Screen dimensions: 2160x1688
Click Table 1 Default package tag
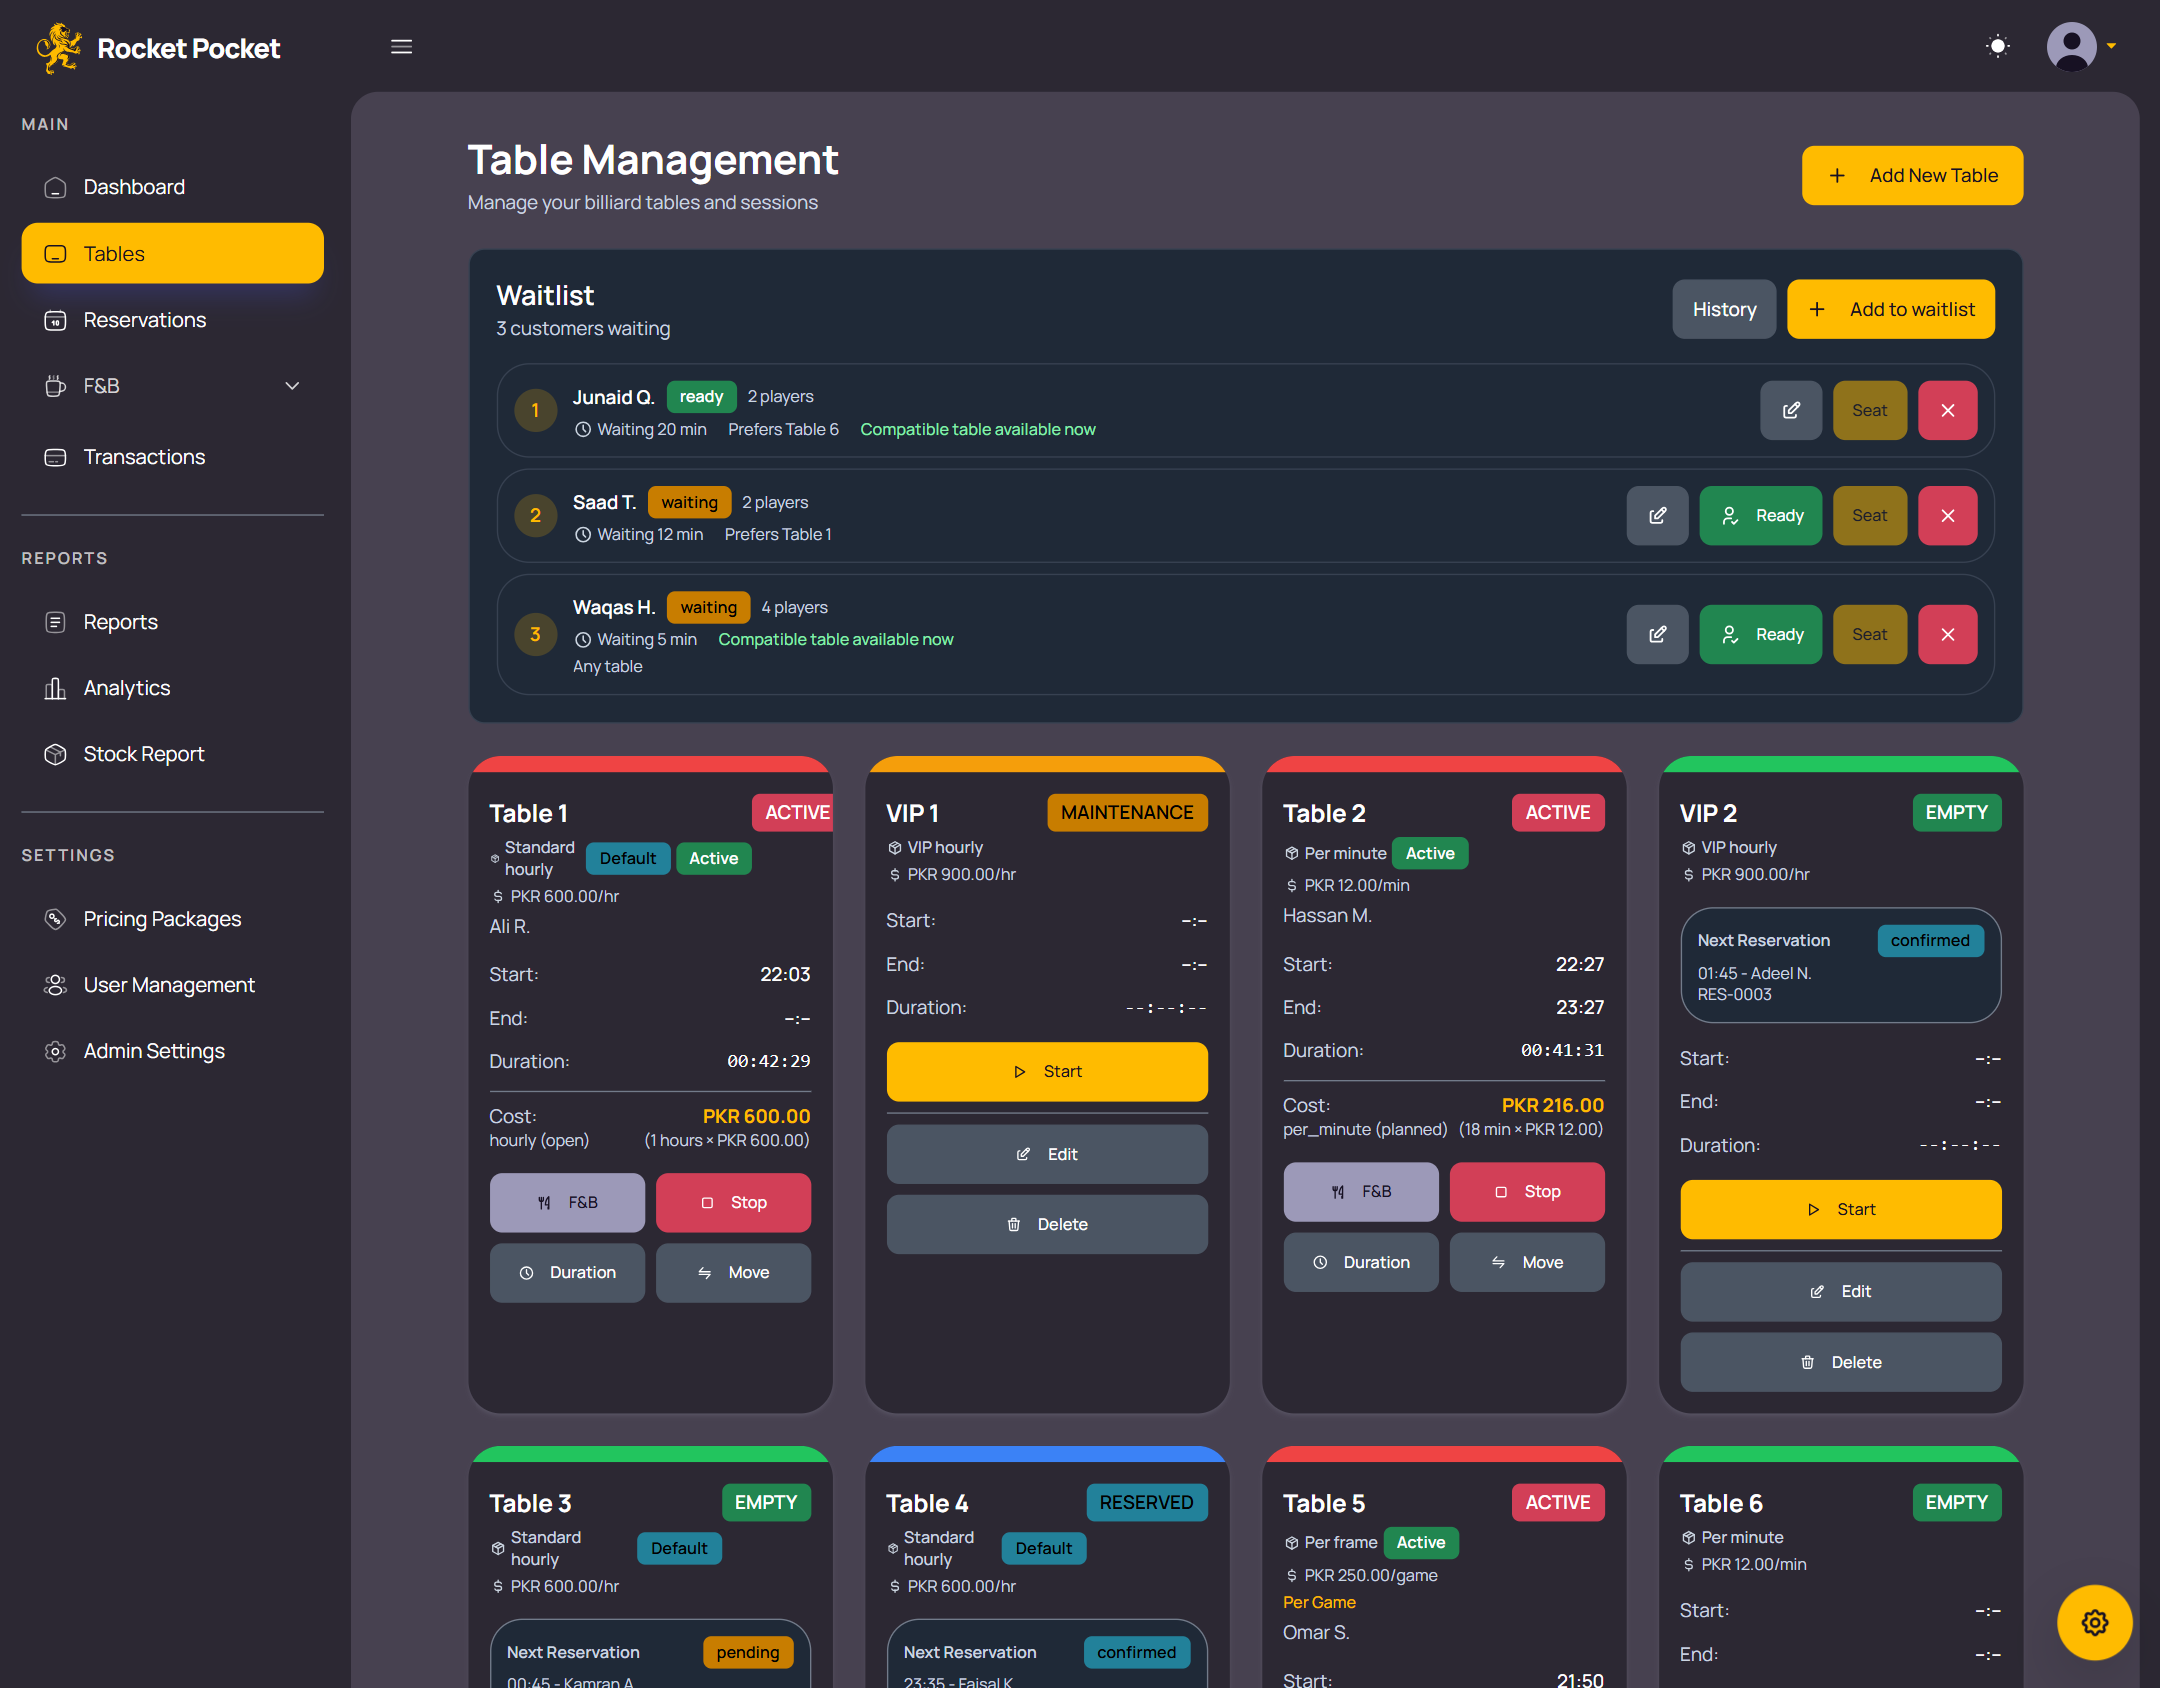point(628,859)
